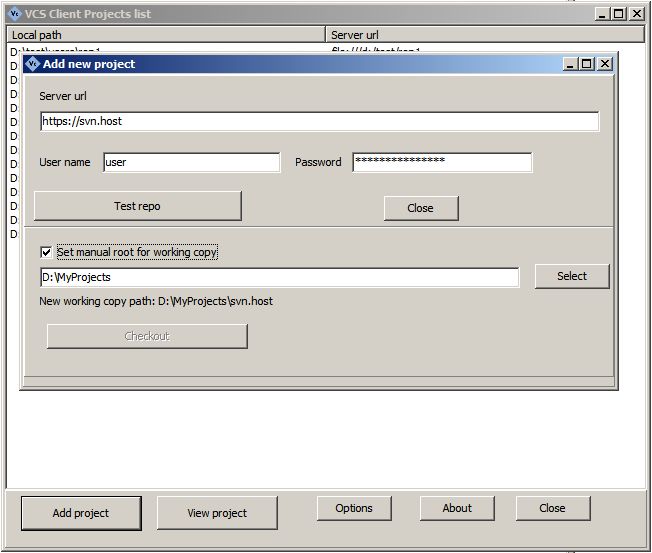Viewport: 652px width, 553px height.
Task: Click the VCS Client Projects list window icon
Action: (14, 14)
